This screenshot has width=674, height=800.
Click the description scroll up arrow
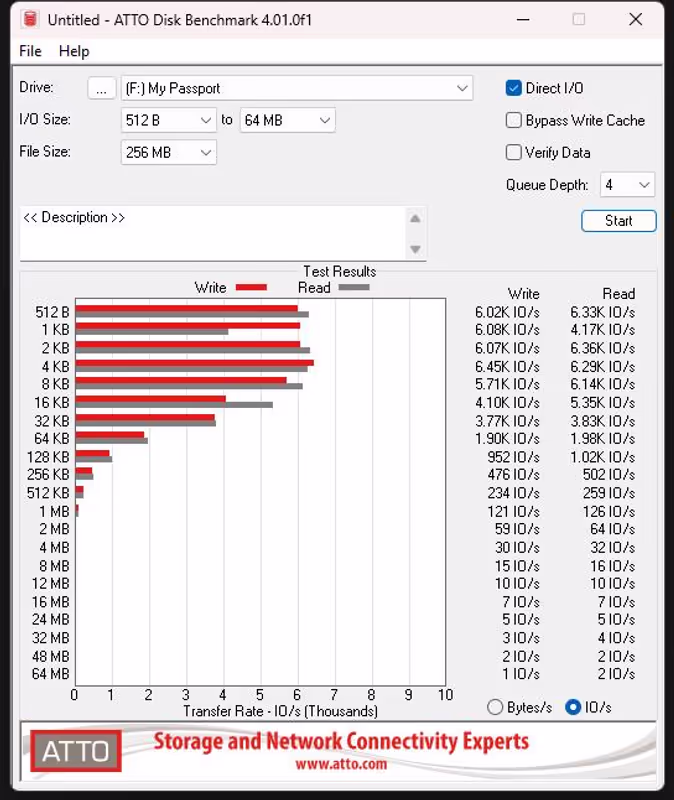click(415, 219)
